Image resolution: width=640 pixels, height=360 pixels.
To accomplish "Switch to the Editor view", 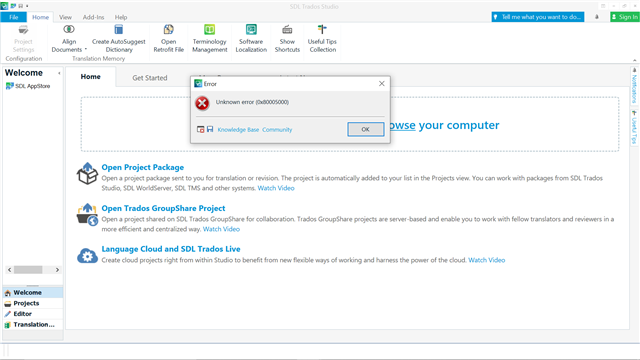I will click(33, 314).
